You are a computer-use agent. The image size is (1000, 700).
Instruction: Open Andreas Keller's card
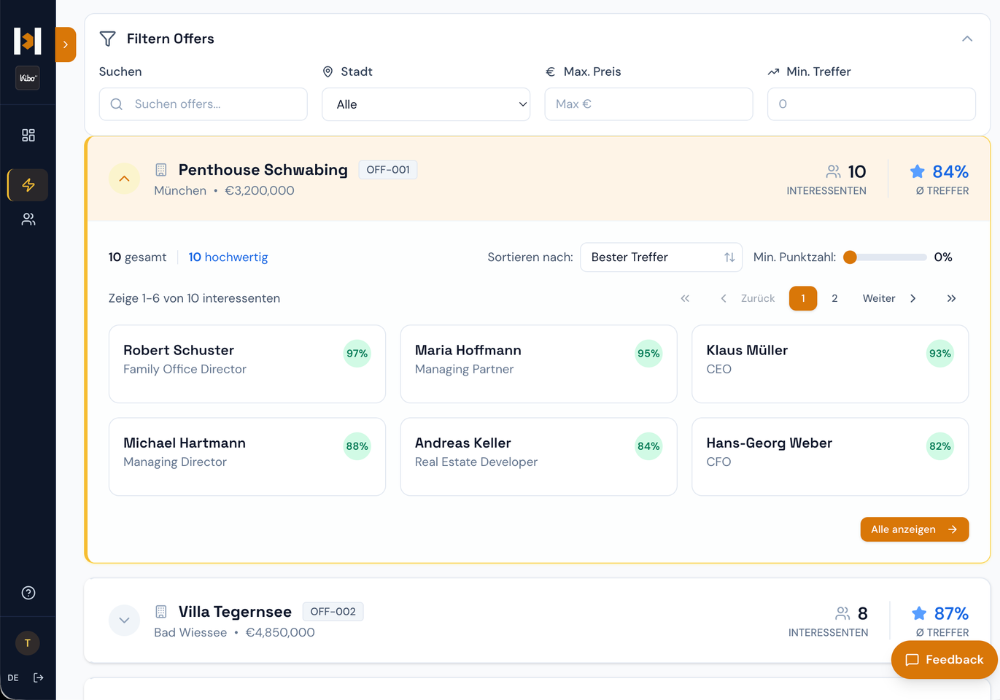coord(538,456)
